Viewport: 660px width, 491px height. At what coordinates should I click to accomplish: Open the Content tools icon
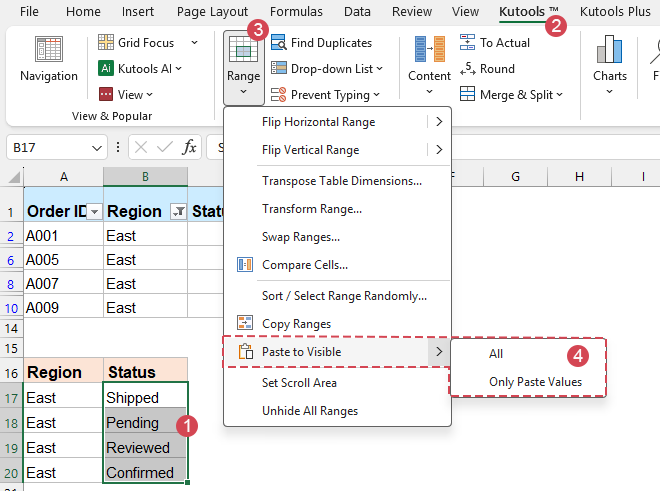429,49
